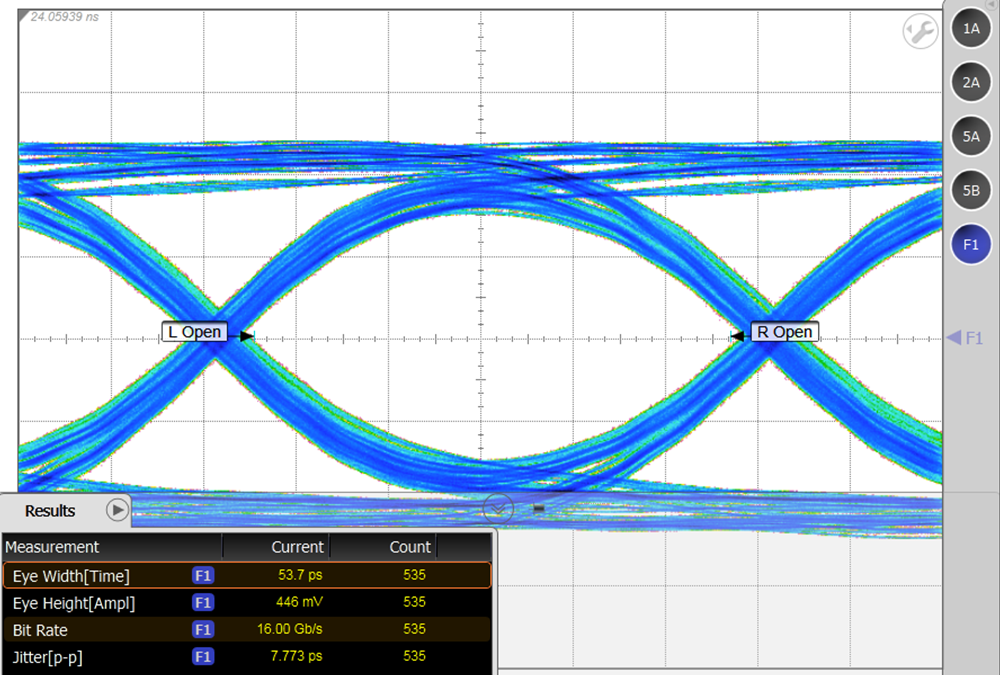This screenshot has width=1000, height=675.
Task: Open the Results tab
Action: point(50,511)
